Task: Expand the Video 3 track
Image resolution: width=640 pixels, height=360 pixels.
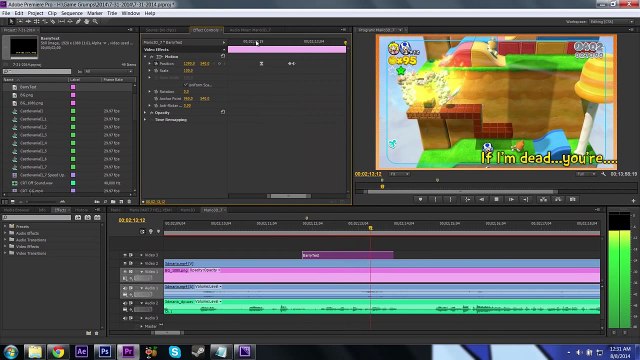Action: point(142,255)
